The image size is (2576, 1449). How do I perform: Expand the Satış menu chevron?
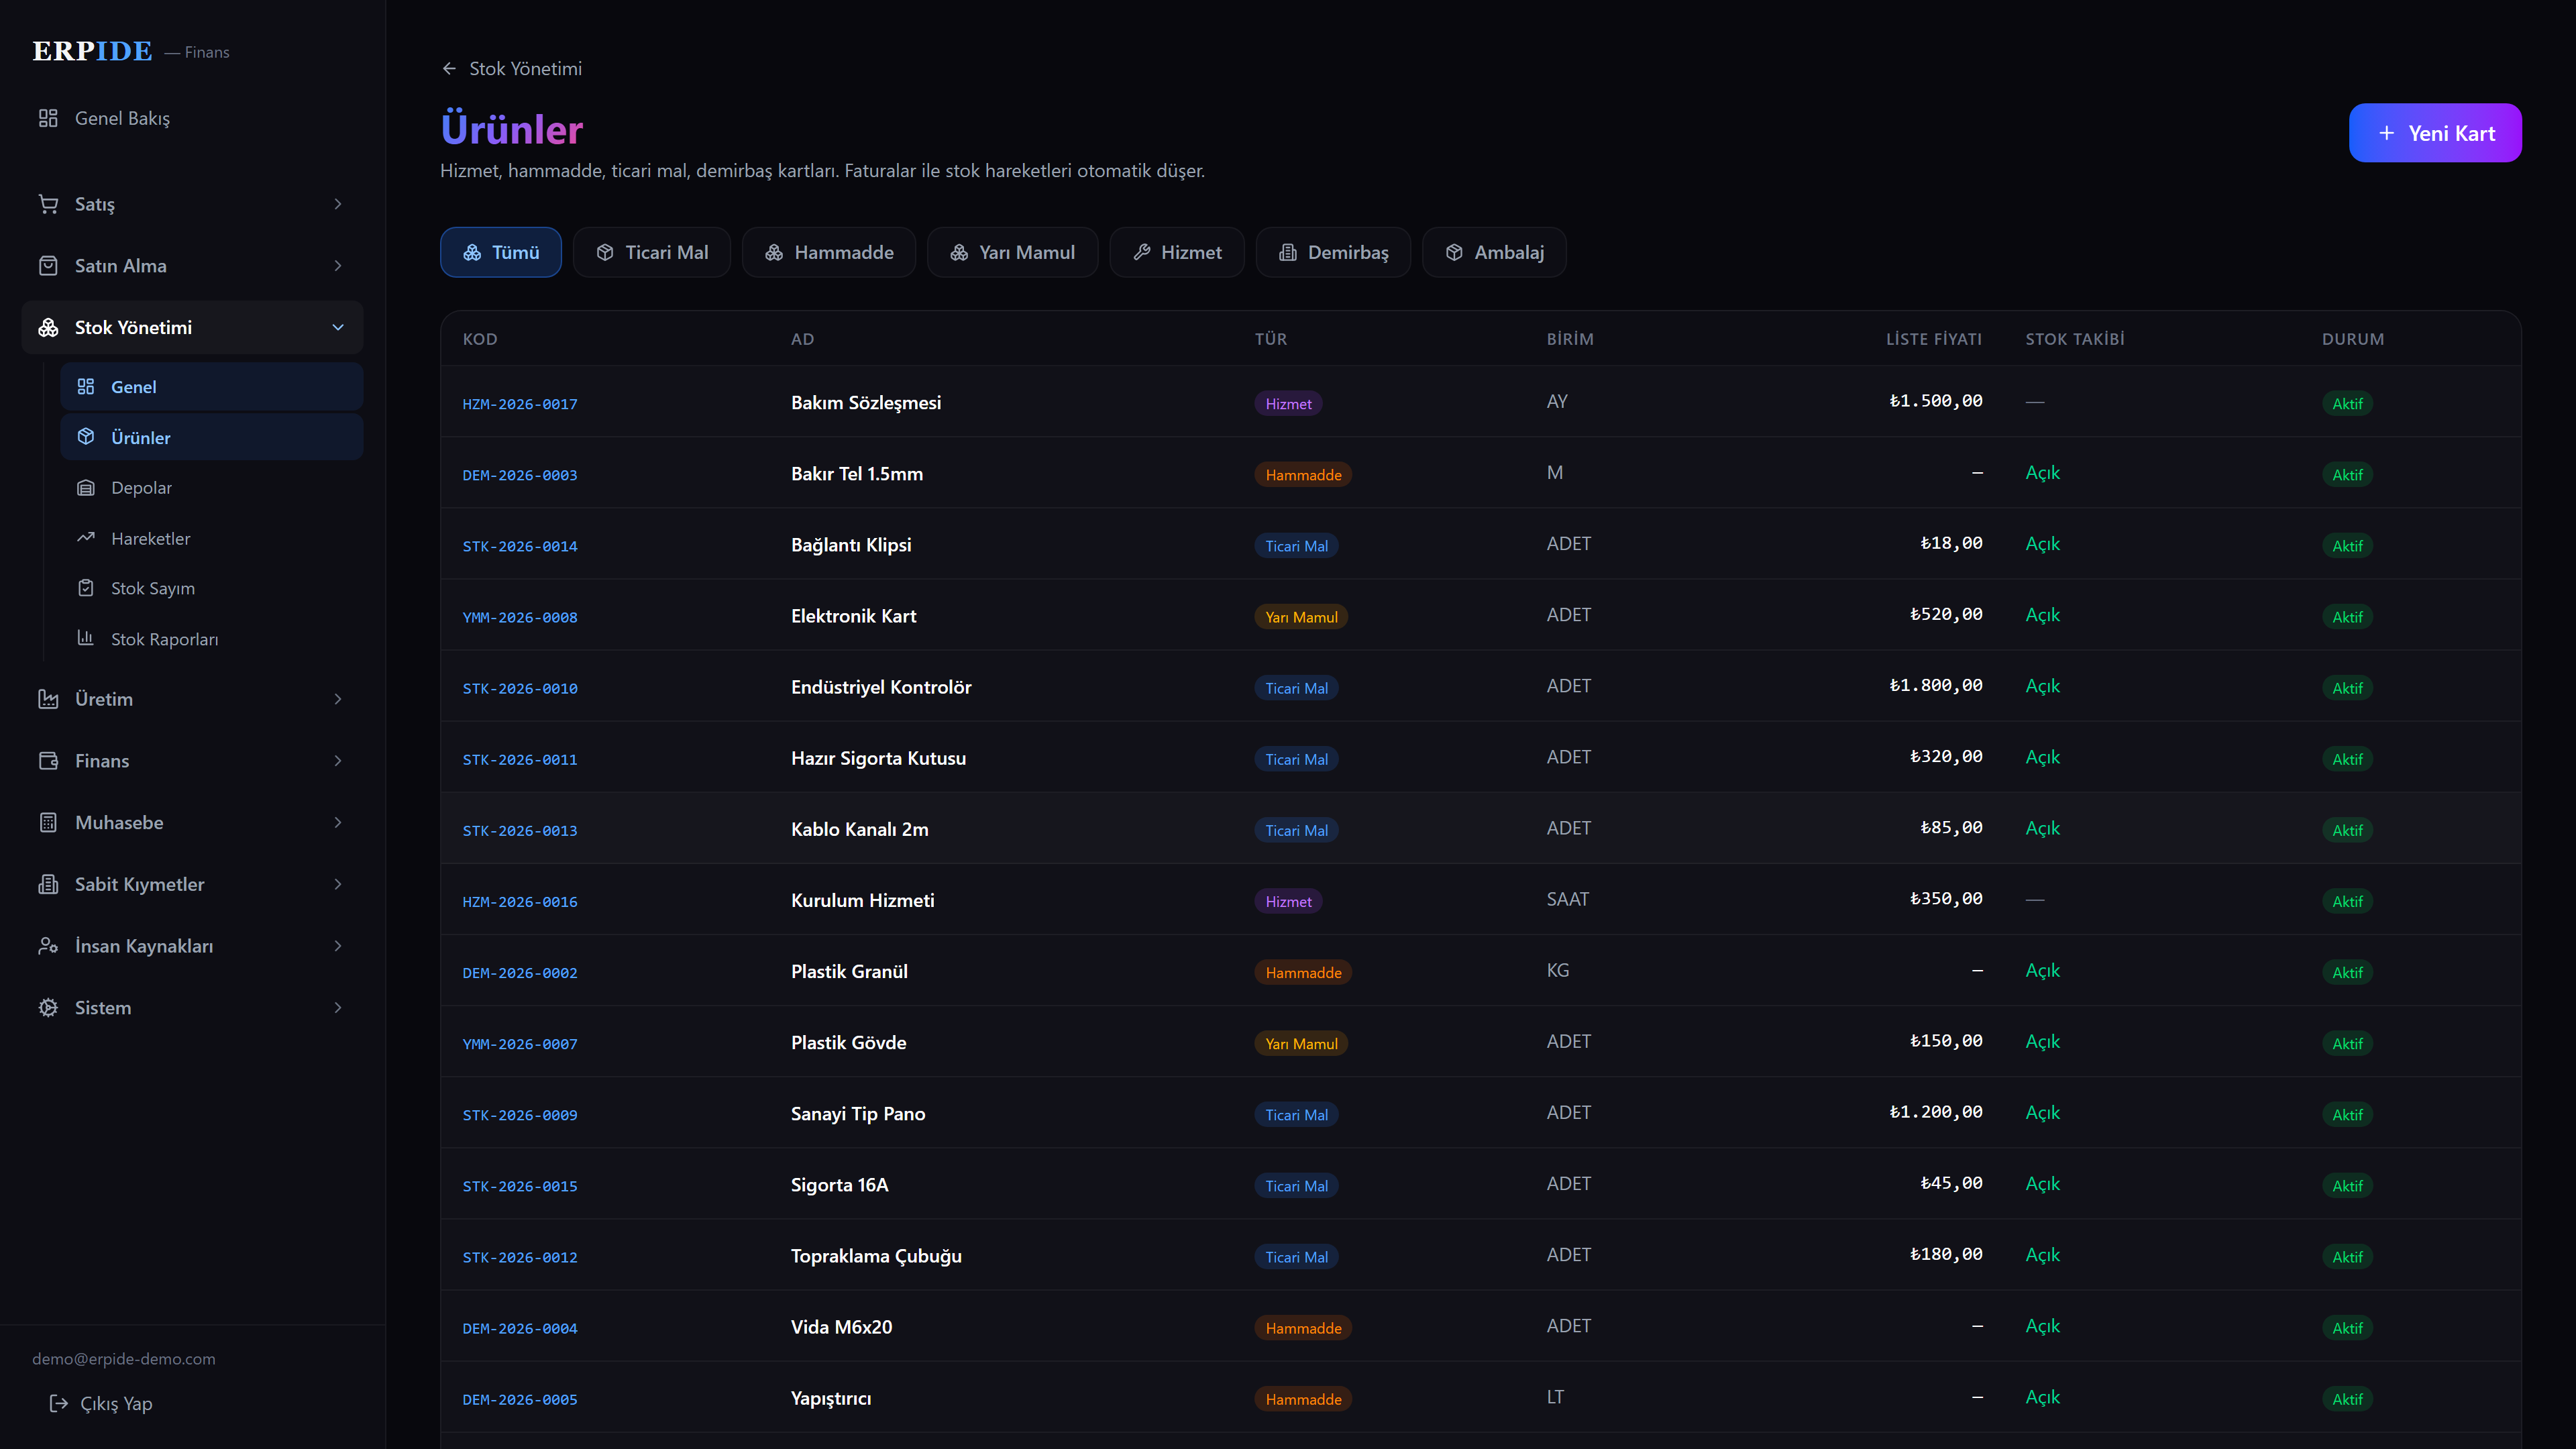pyautogui.click(x=338, y=204)
